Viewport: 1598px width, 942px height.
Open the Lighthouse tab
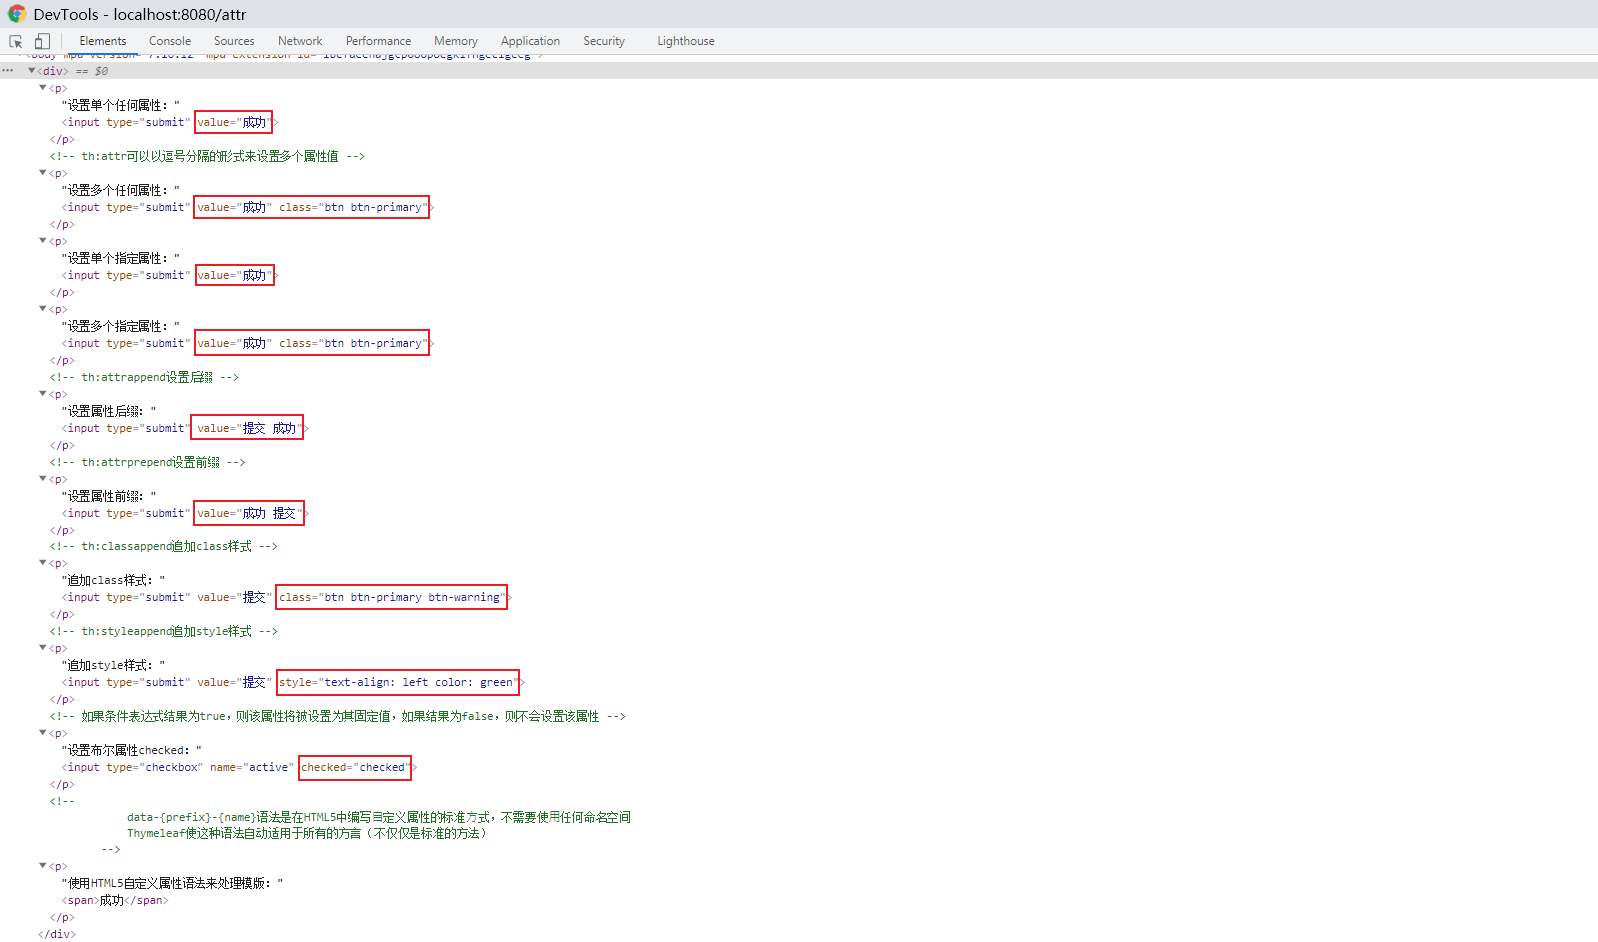click(686, 41)
